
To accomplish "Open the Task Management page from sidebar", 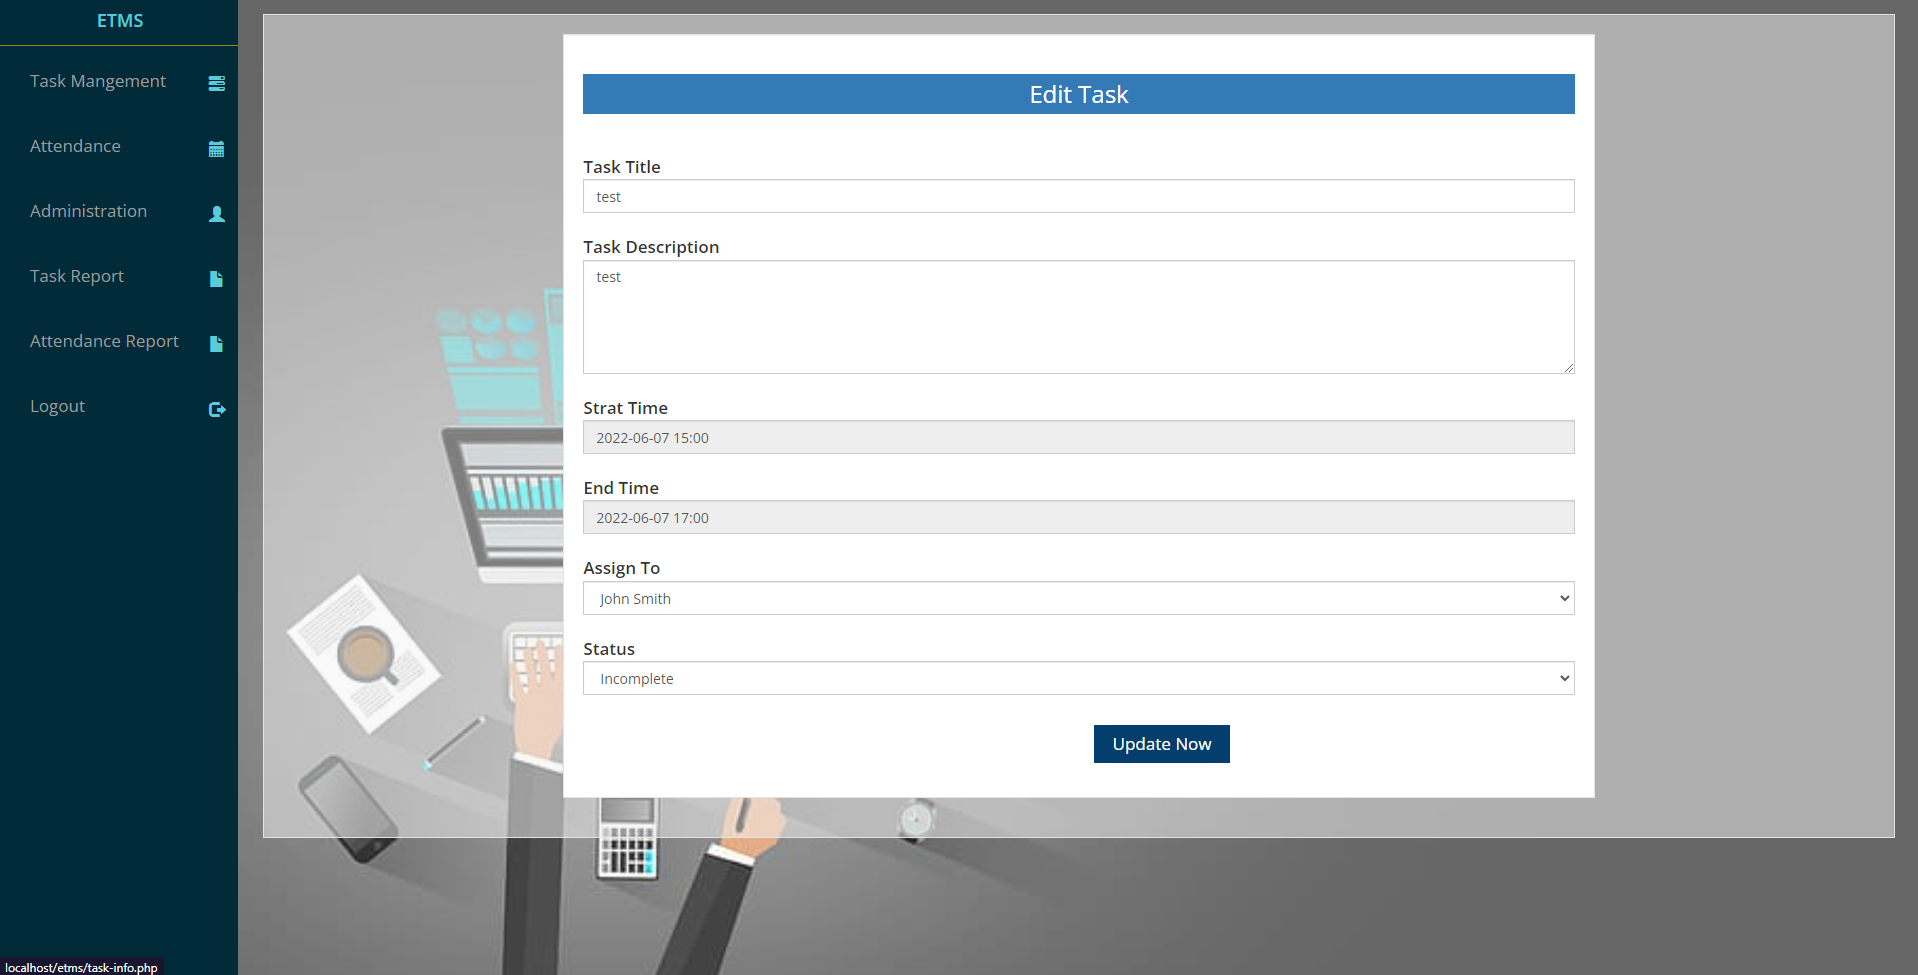I will pyautogui.click(x=97, y=81).
